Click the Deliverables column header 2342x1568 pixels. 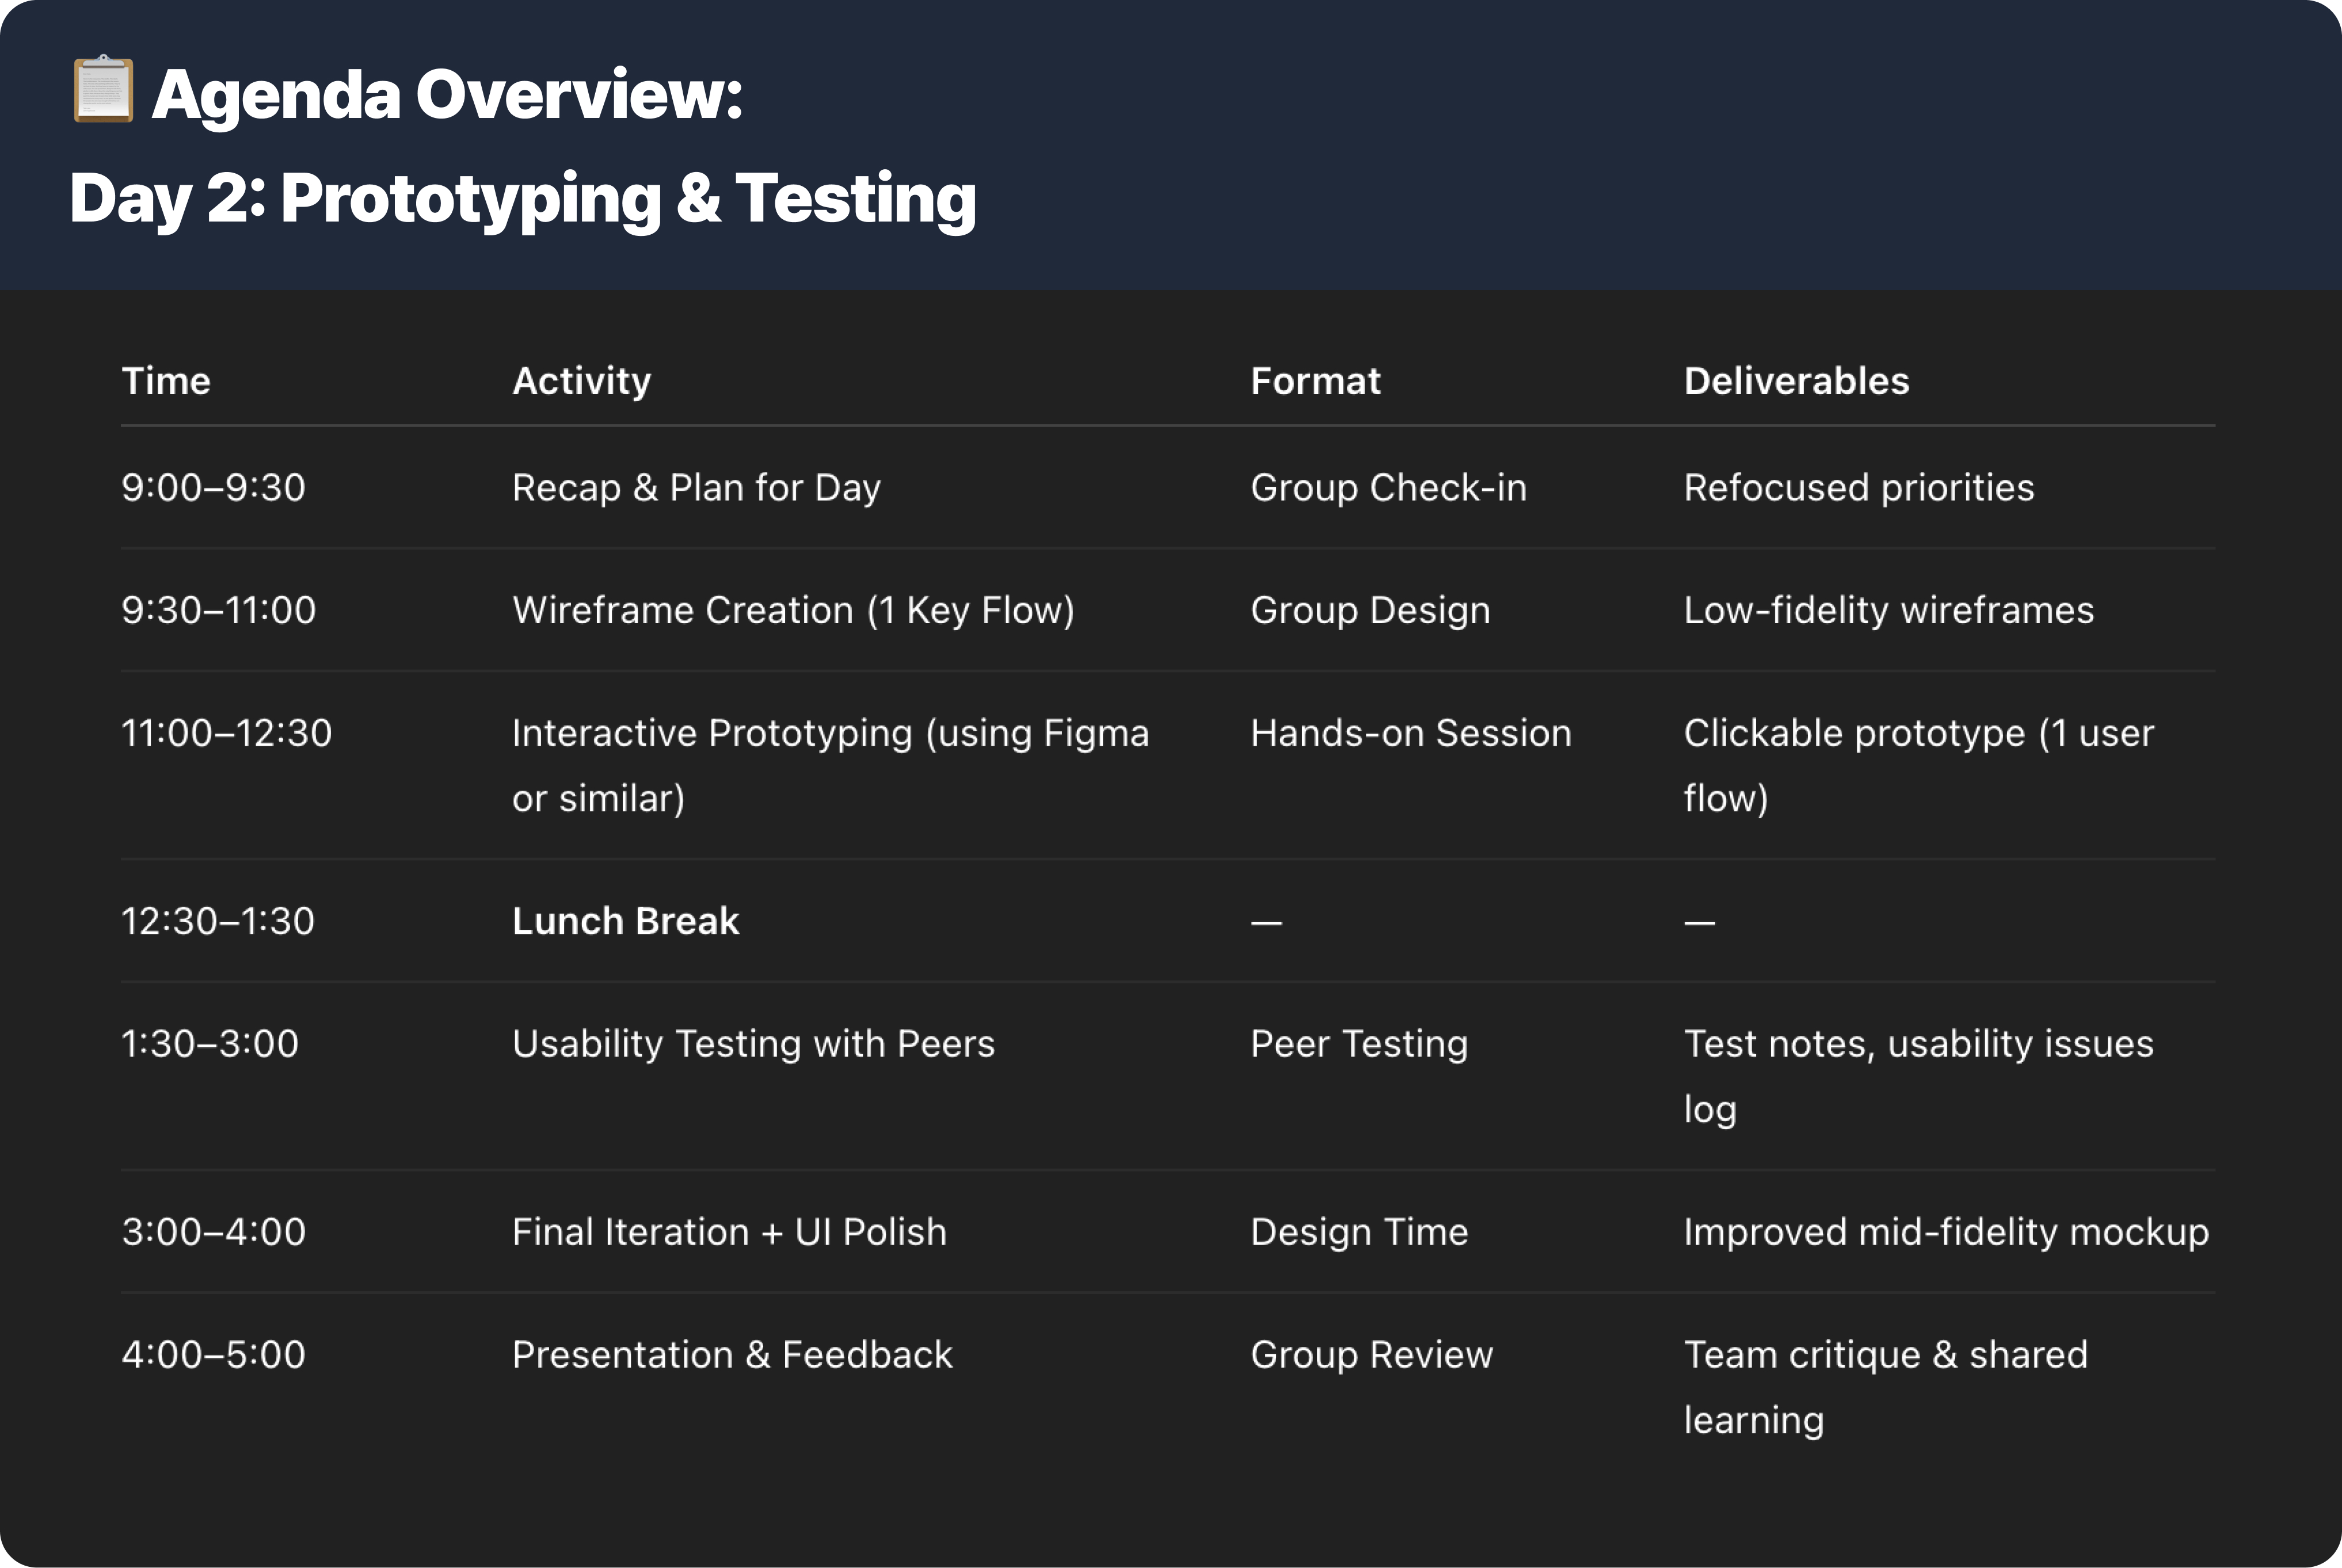pyautogui.click(x=1796, y=381)
